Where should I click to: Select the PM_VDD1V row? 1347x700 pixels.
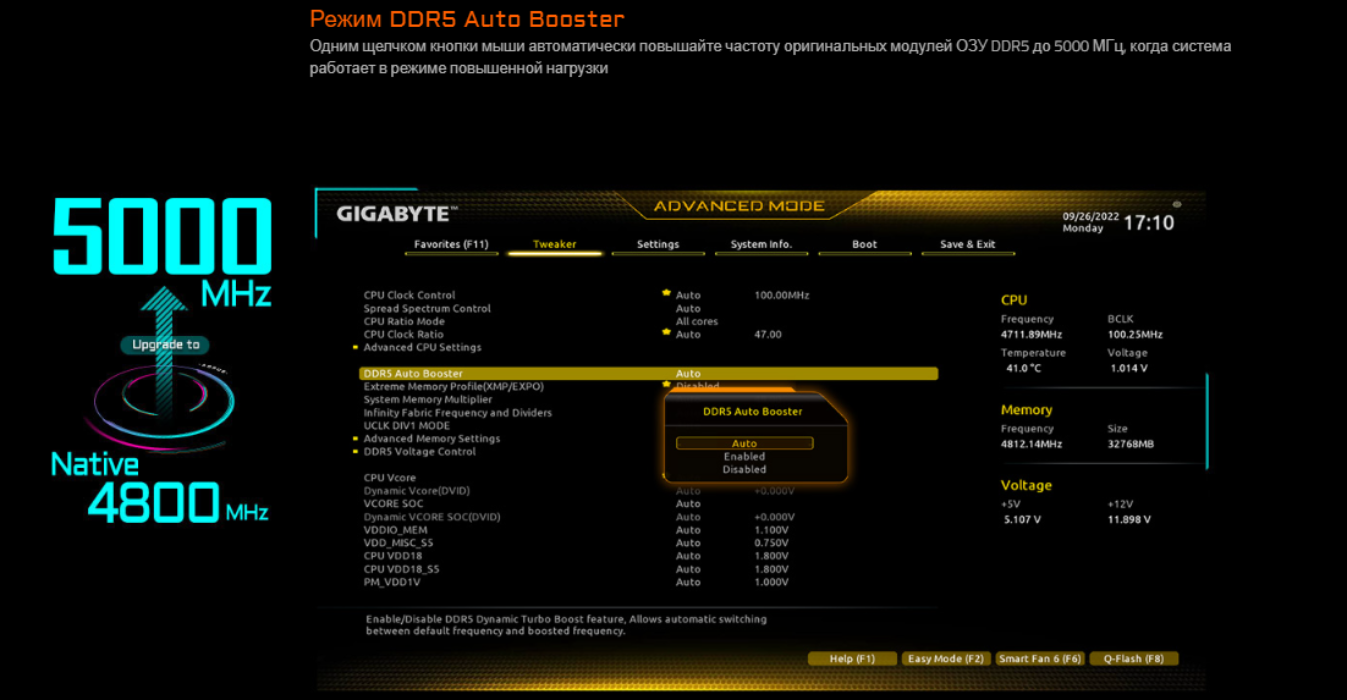(x=393, y=581)
